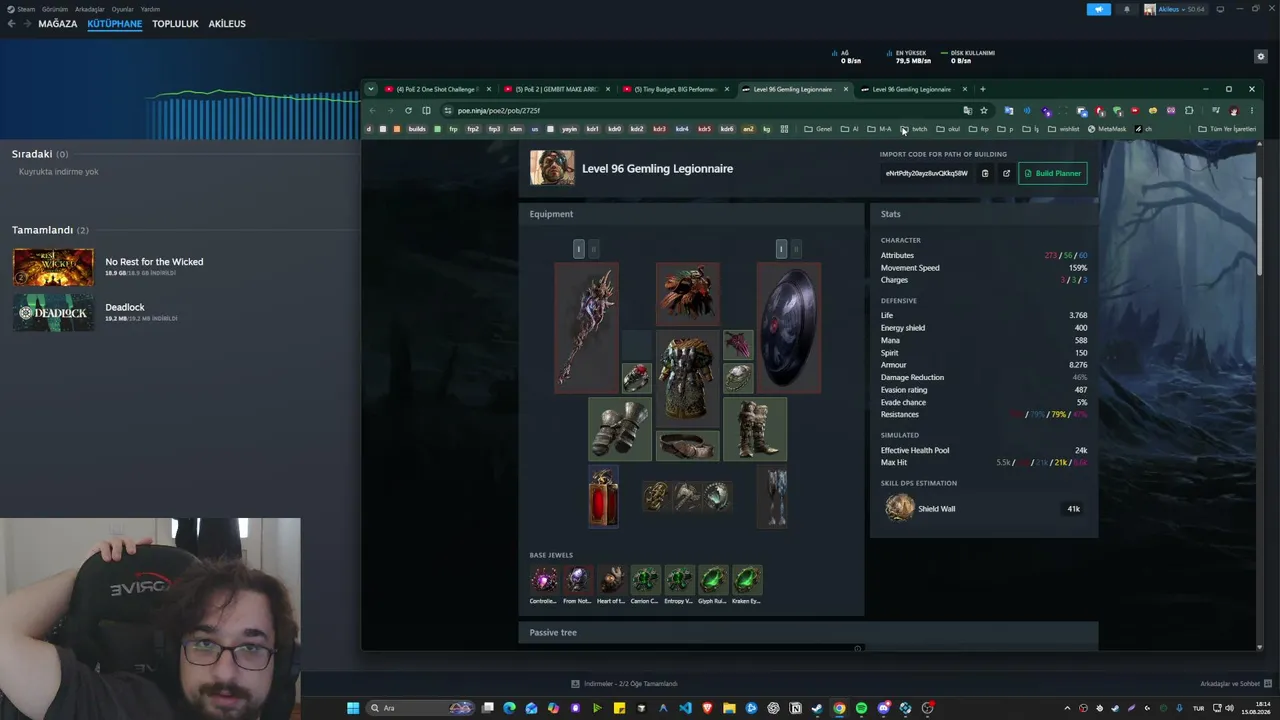Viewport: 1280px width, 720px height.
Task: Open the Deadlock download entry
Action: click(95, 312)
